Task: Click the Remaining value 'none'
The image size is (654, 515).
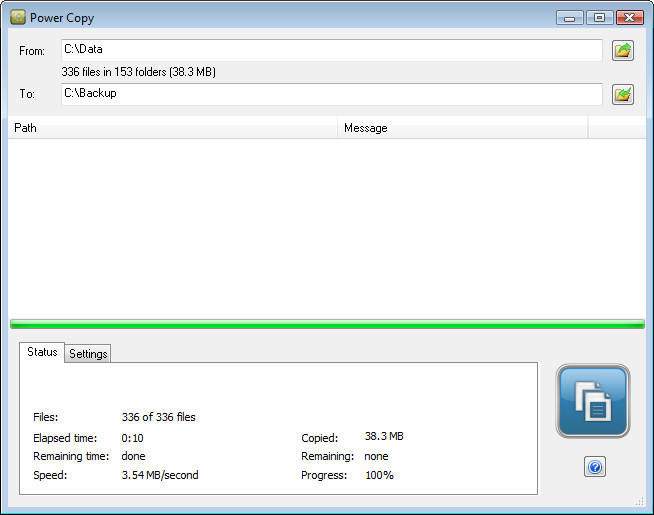Action: pos(376,456)
